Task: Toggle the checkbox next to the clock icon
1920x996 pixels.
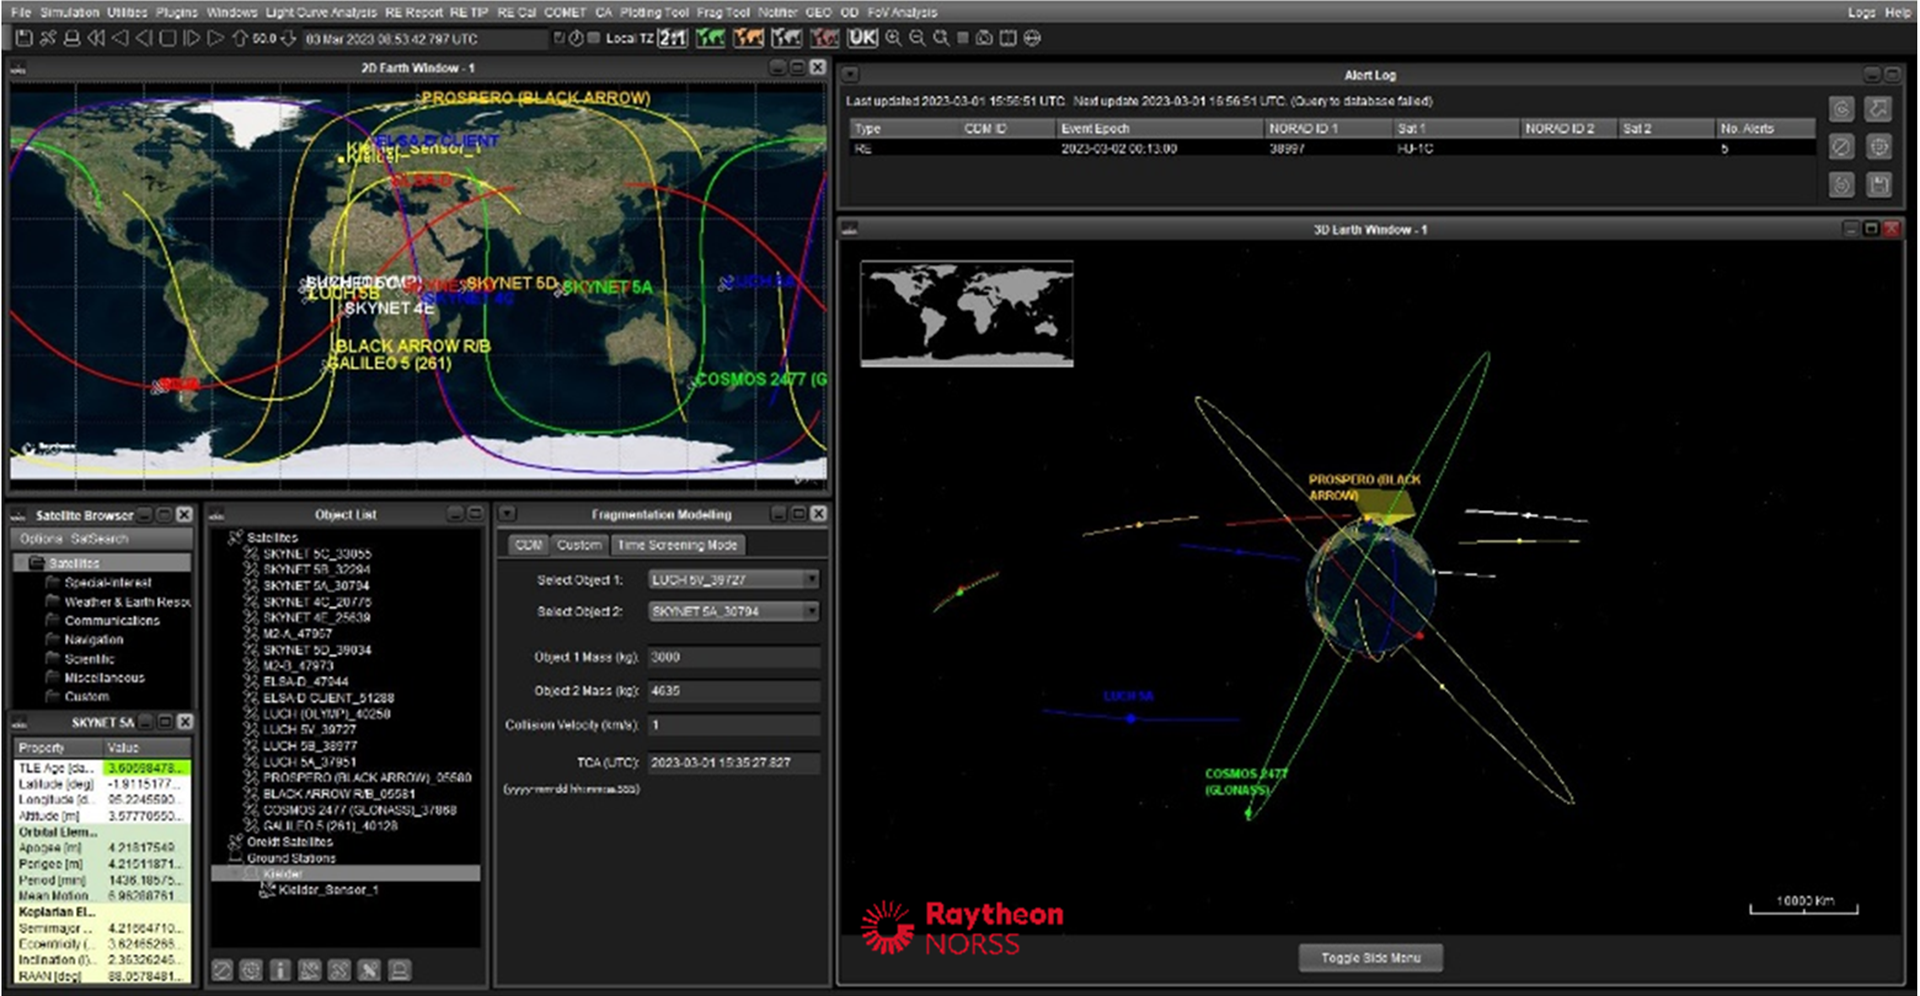Action: pyautogui.click(x=559, y=38)
